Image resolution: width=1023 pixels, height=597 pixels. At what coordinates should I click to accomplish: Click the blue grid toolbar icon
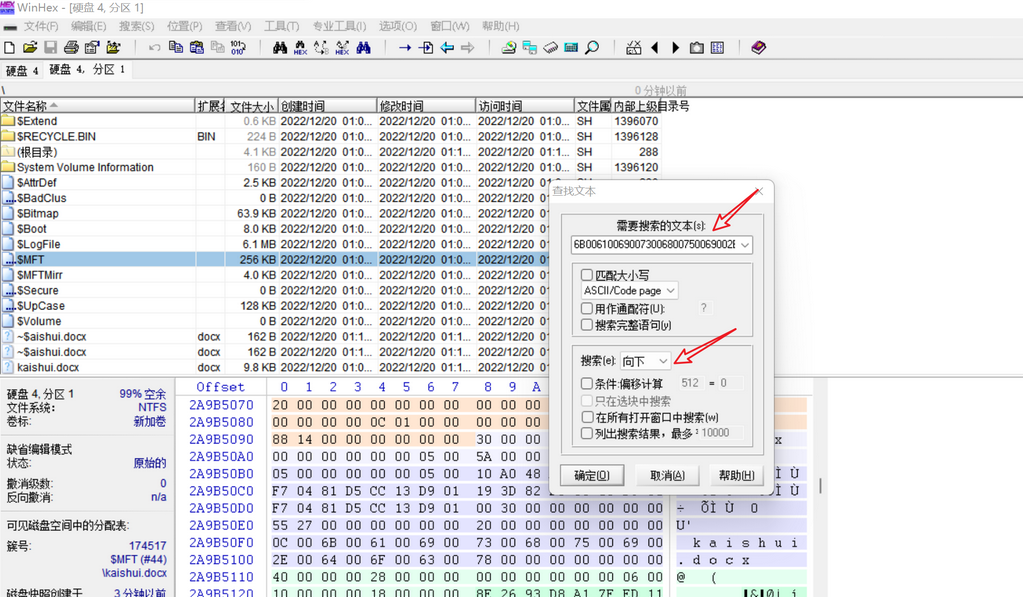click(718, 48)
